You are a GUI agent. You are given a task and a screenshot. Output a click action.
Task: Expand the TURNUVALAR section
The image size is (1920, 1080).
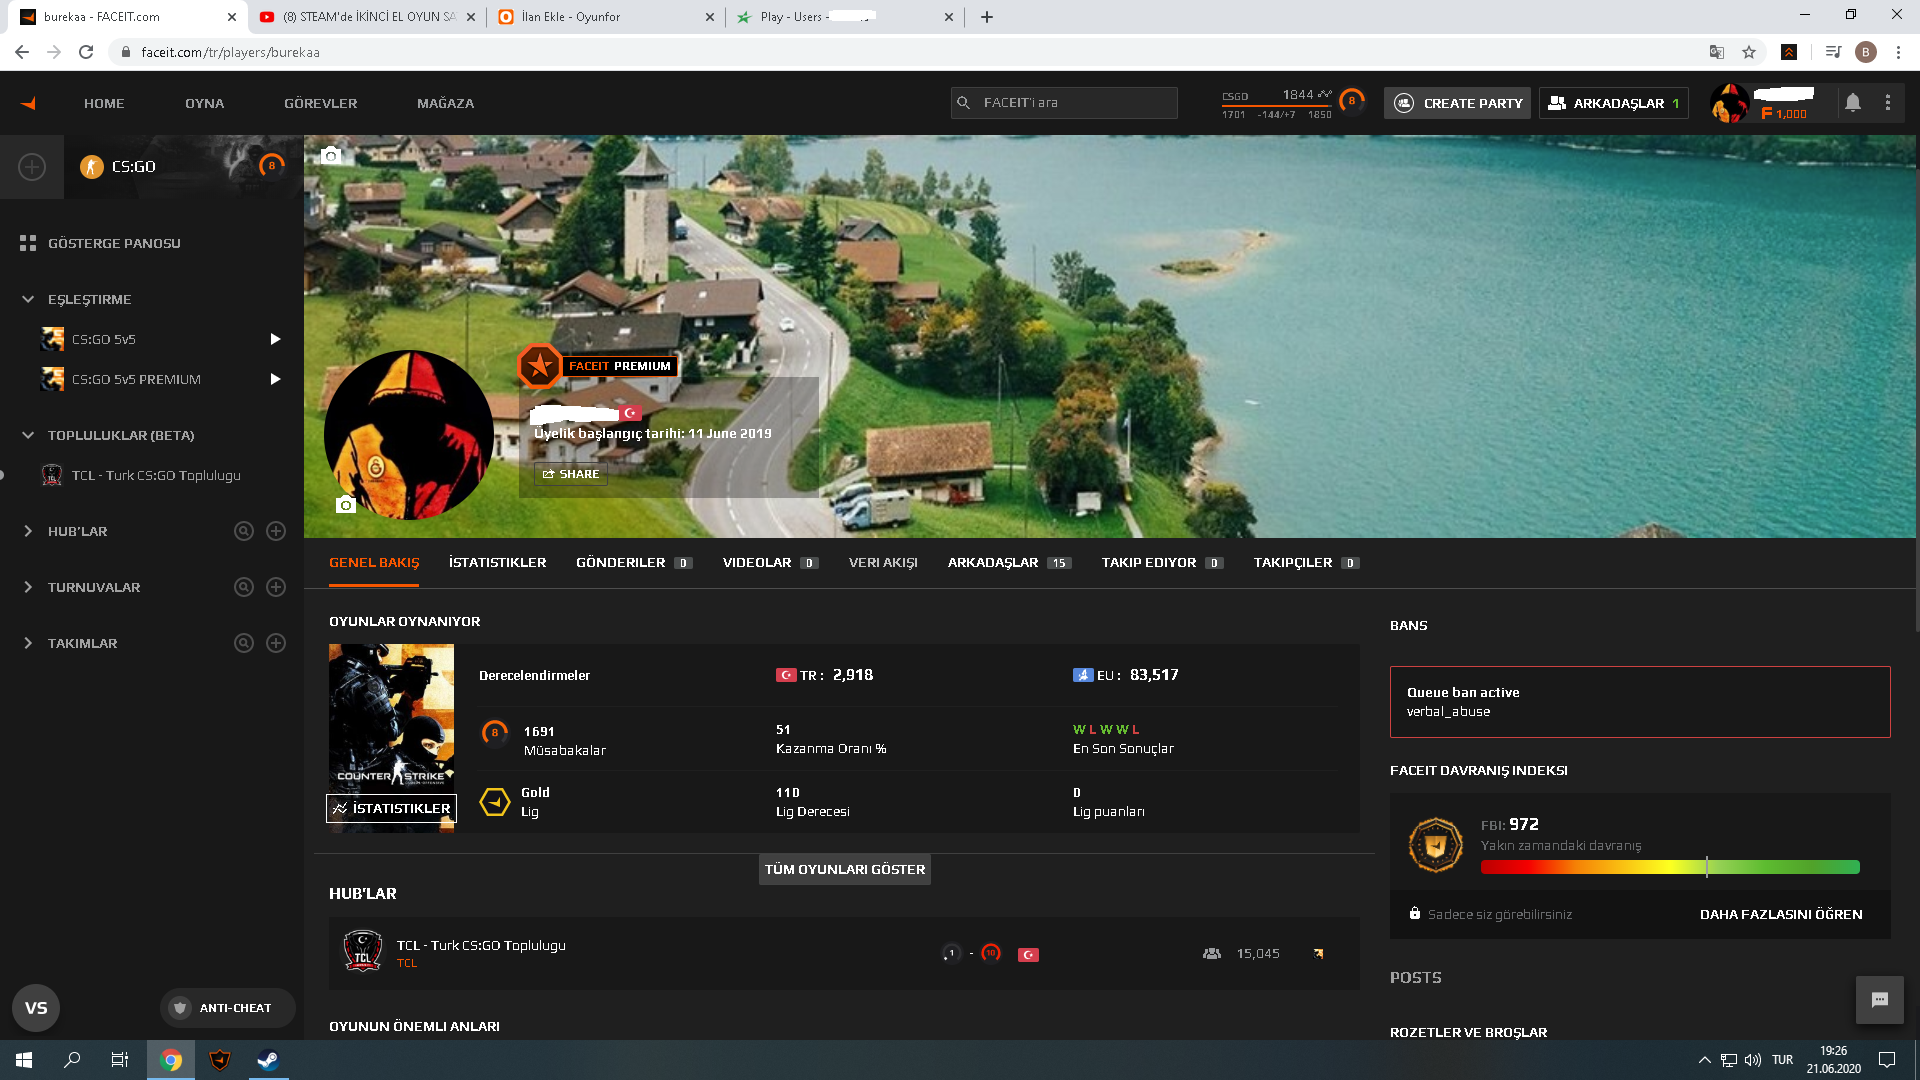click(x=28, y=587)
